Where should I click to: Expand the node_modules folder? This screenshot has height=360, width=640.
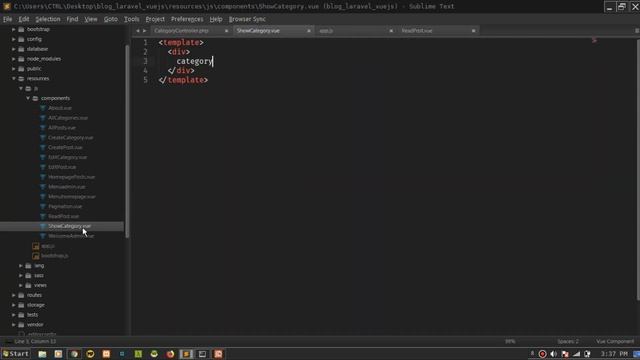click(14, 59)
